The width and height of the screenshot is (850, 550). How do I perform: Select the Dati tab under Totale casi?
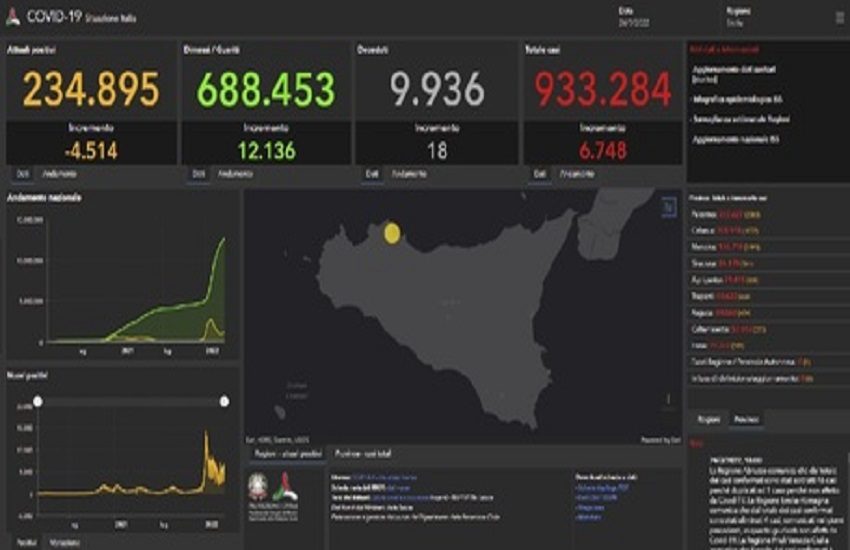(x=540, y=174)
